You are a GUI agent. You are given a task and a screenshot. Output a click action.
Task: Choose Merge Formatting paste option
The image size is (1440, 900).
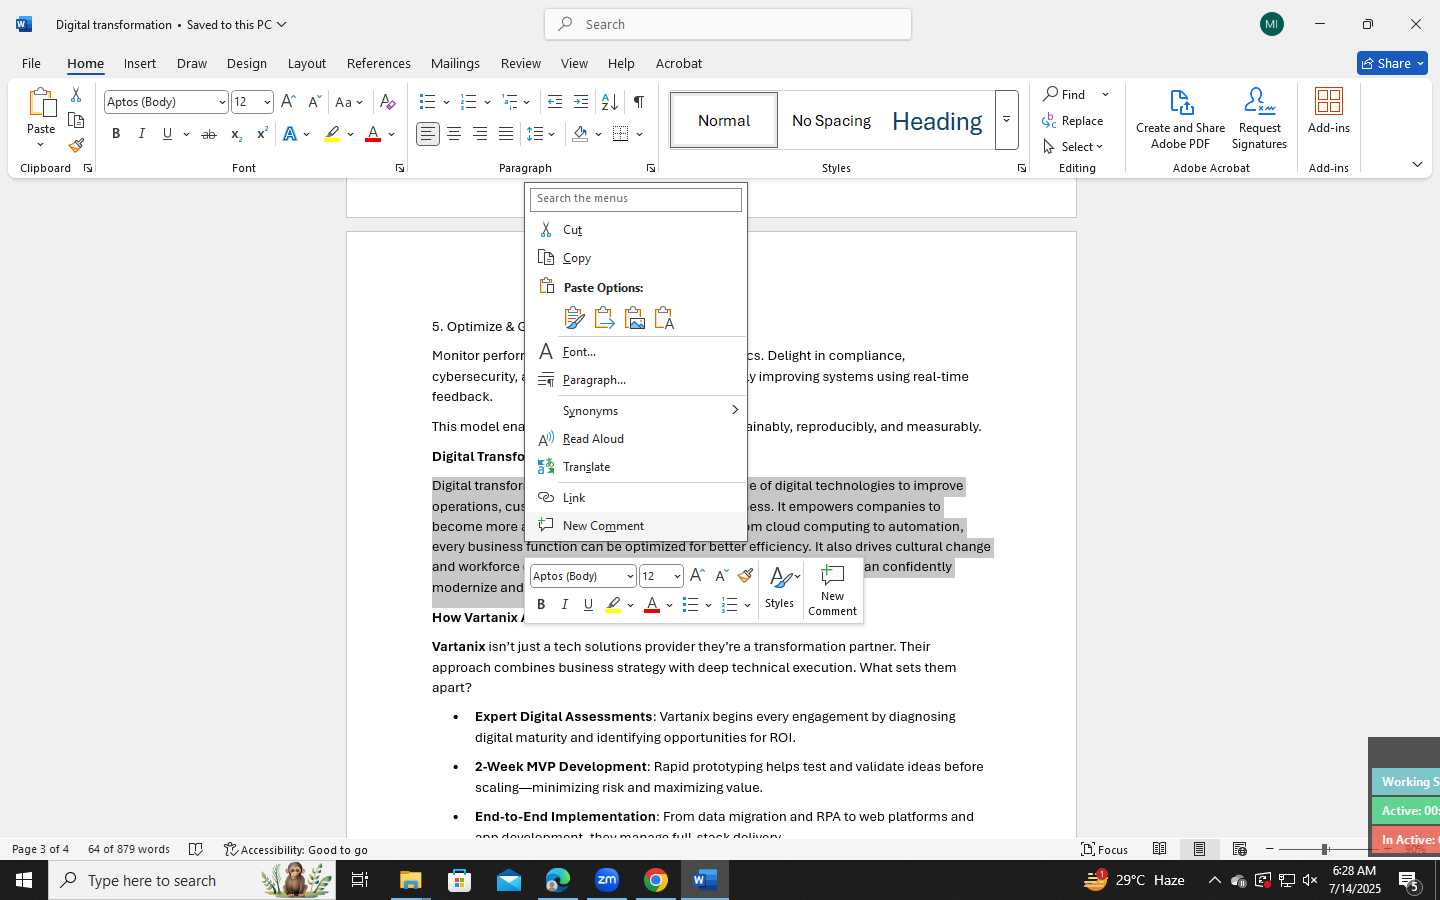pyautogui.click(x=604, y=318)
